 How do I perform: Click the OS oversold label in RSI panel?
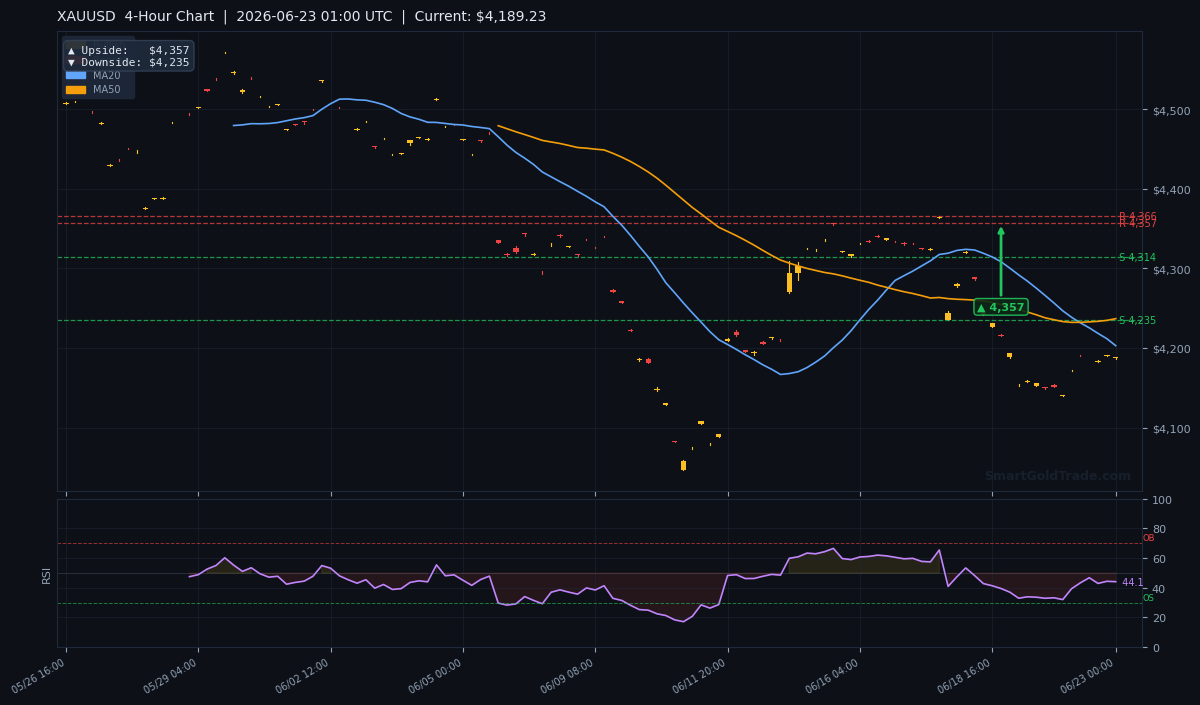[x=1148, y=597]
